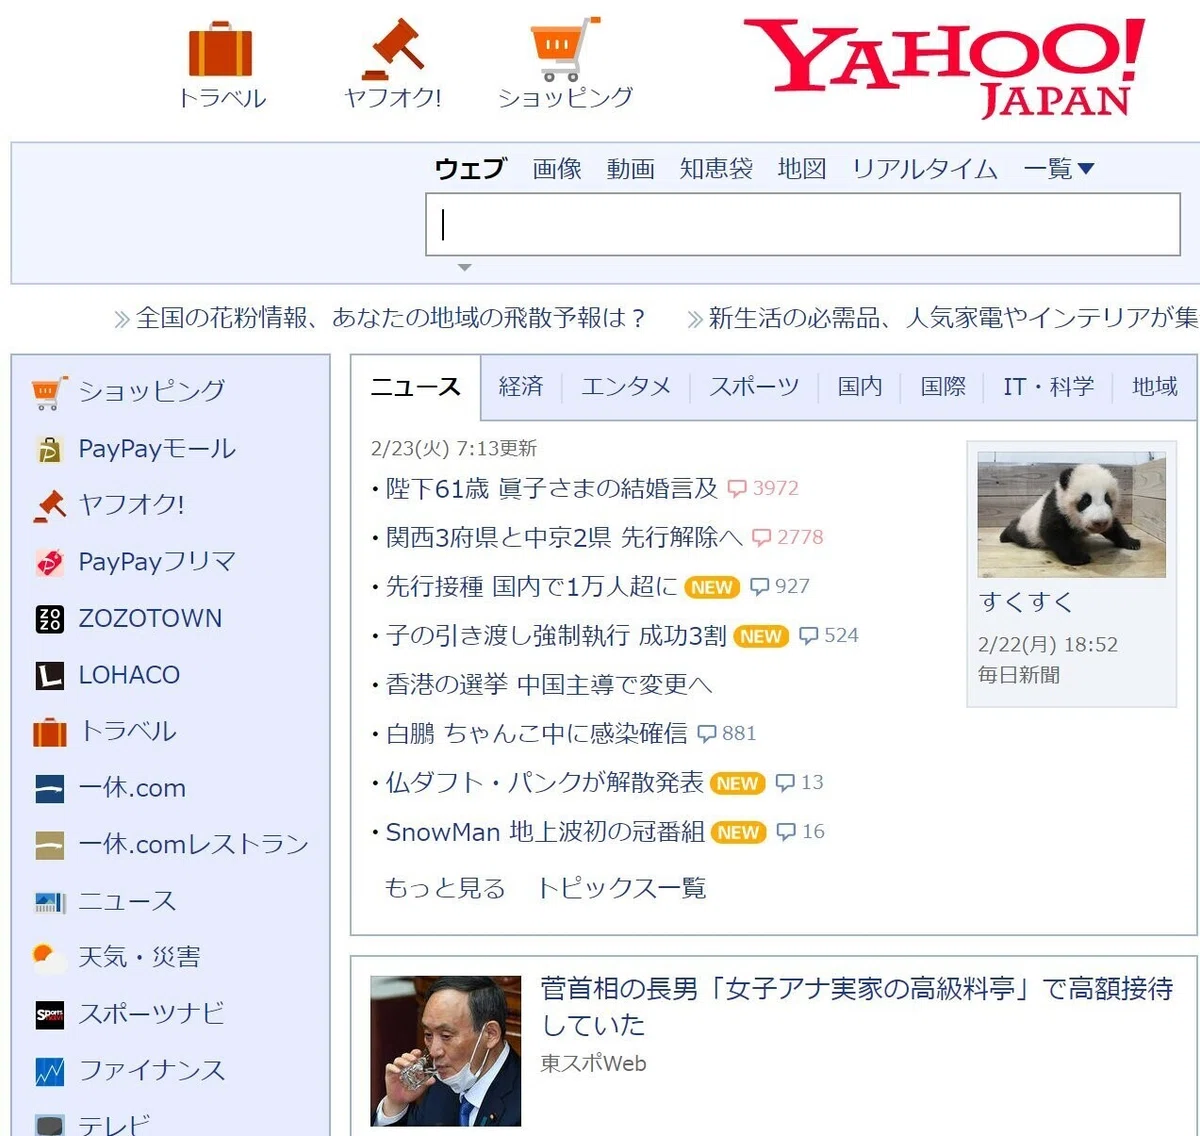1200x1136 pixels.
Task: Open headline 先行接種 国内で1万人超に
Action: coord(532,587)
